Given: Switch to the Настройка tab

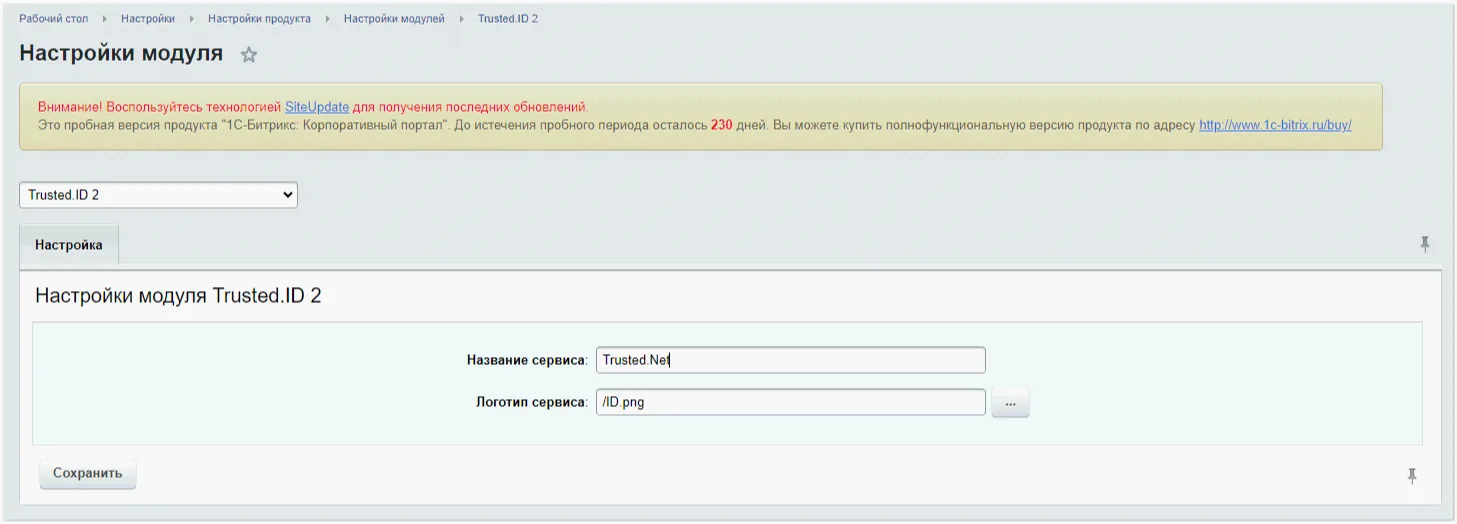Looking at the screenshot, I should pos(69,245).
